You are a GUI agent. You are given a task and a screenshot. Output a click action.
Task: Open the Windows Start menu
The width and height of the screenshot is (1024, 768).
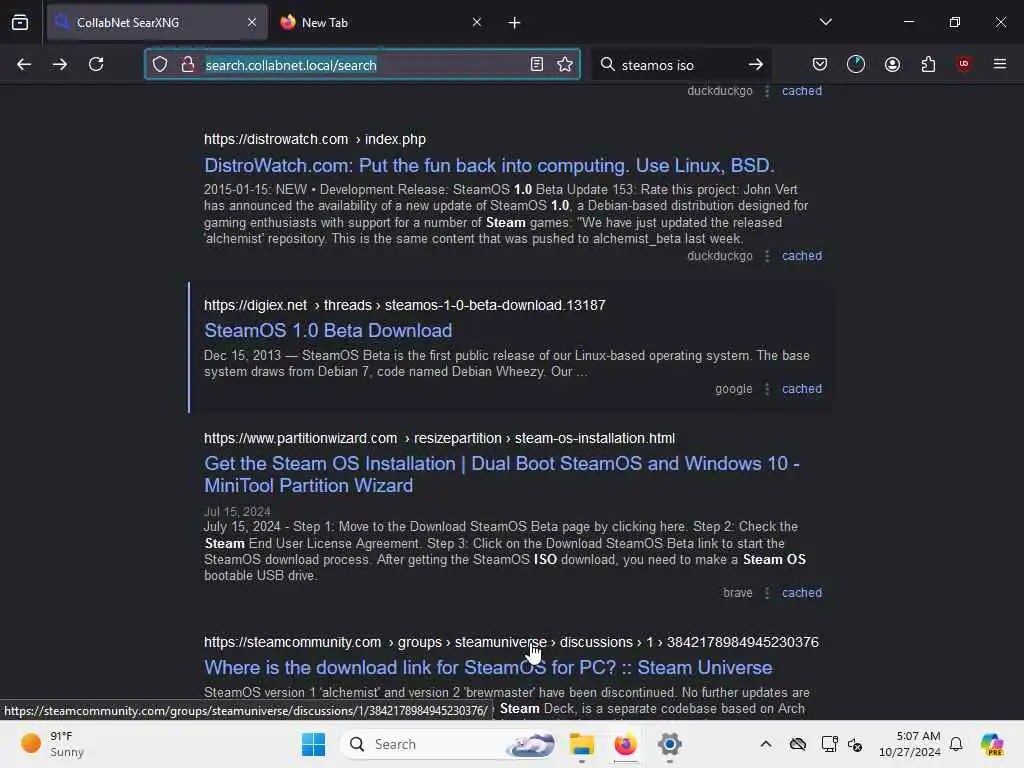tap(313, 744)
